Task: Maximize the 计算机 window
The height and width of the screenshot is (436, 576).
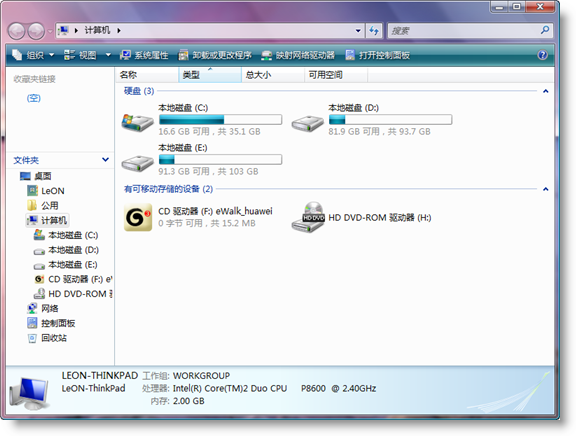Action: [x=516, y=7]
